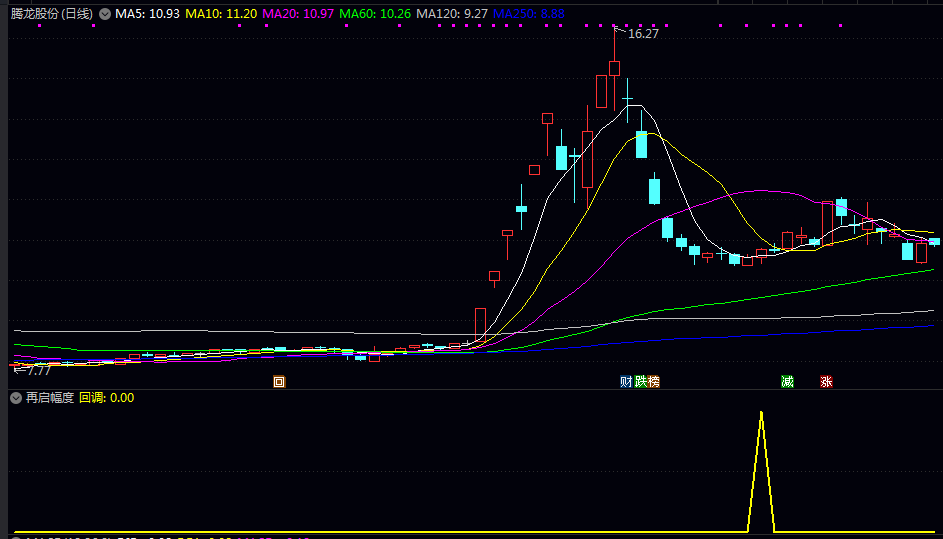Click the yellow spike peak in the indicator panel
This screenshot has height=539, width=943.
(761, 412)
